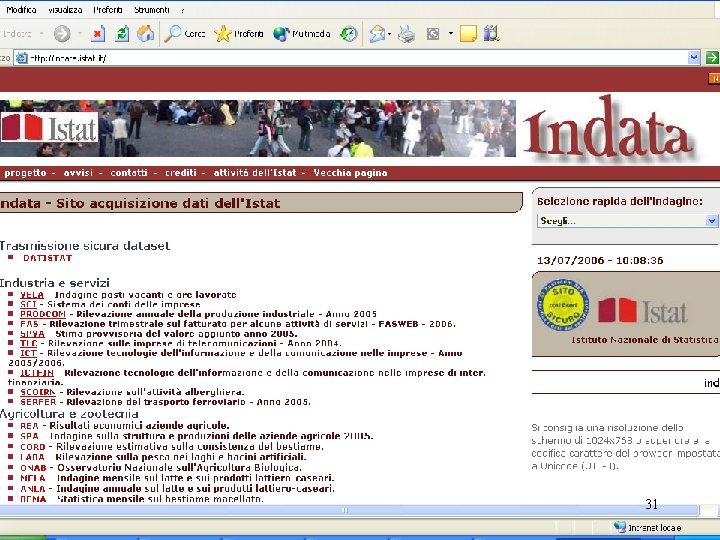The image size is (720, 540).
Task: Open Preferiti favorites star button
Action: pyautogui.click(x=239, y=34)
